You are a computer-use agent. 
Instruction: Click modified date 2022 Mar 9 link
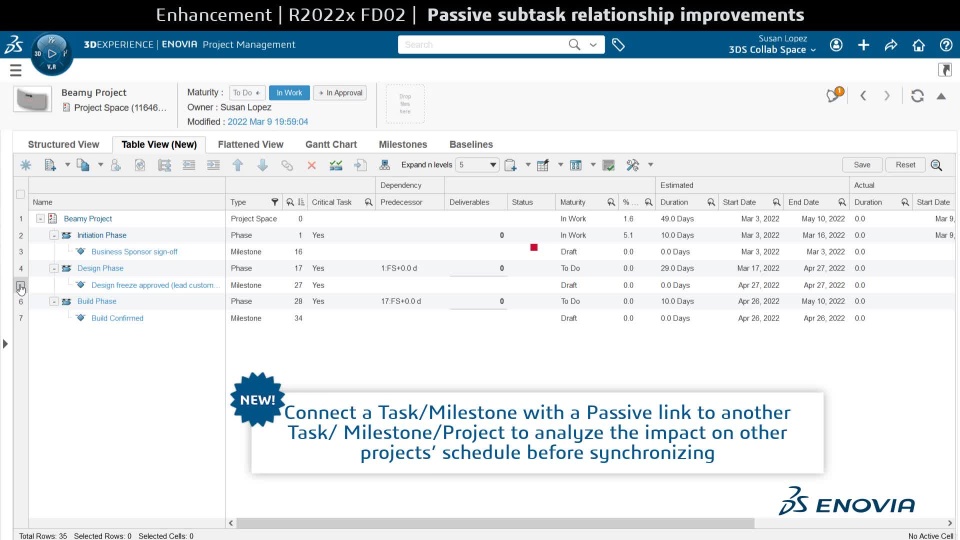(x=268, y=122)
